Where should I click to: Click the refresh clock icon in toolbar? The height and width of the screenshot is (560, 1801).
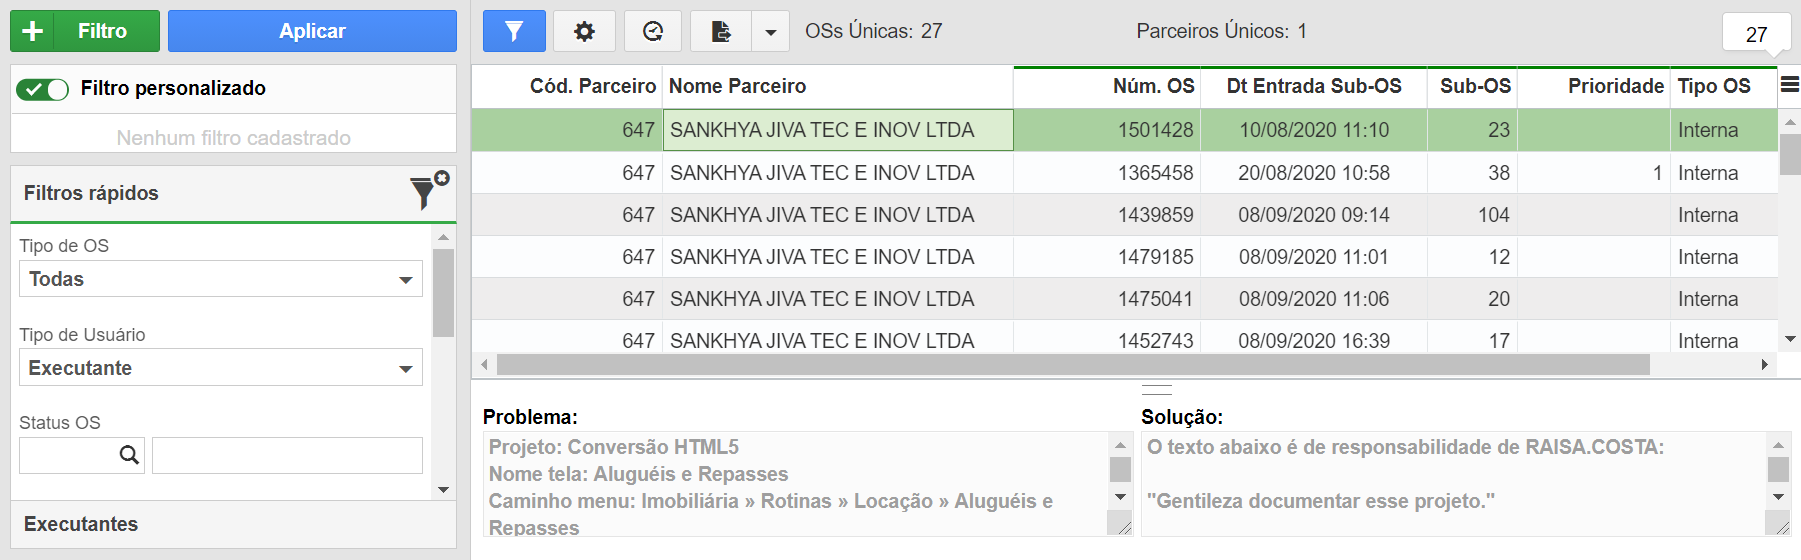653,31
